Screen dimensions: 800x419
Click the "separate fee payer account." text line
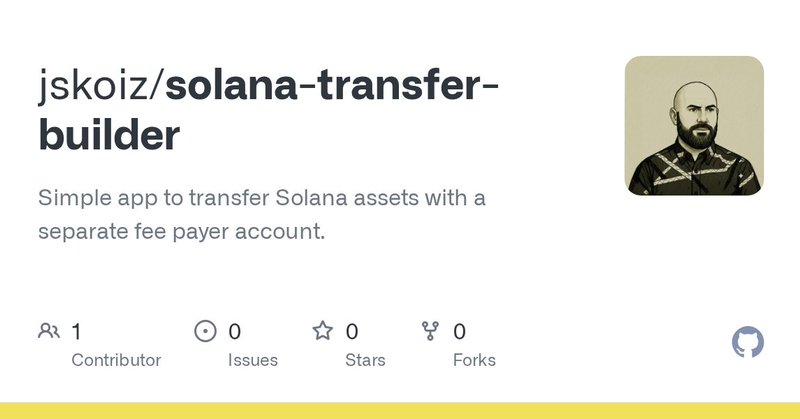182,231
